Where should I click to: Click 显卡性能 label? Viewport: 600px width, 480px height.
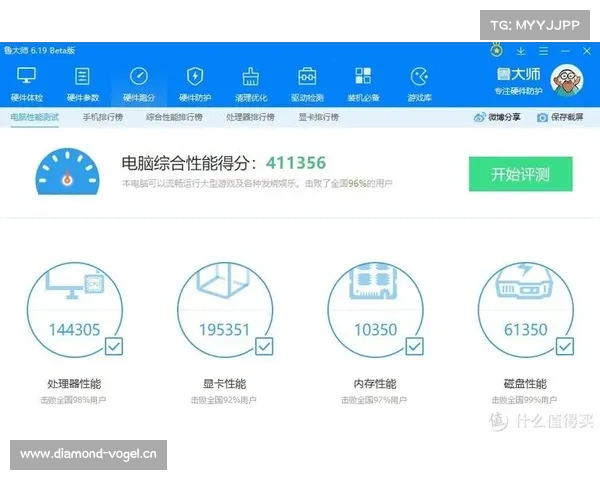(225, 384)
